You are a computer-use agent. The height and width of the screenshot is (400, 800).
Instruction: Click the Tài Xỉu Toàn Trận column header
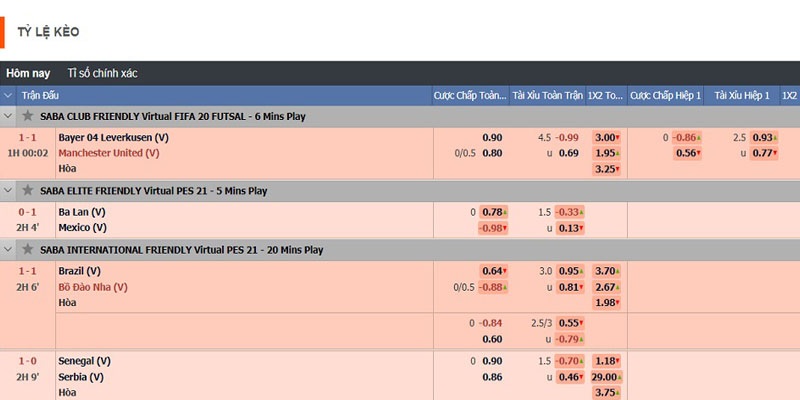pyautogui.click(x=546, y=95)
